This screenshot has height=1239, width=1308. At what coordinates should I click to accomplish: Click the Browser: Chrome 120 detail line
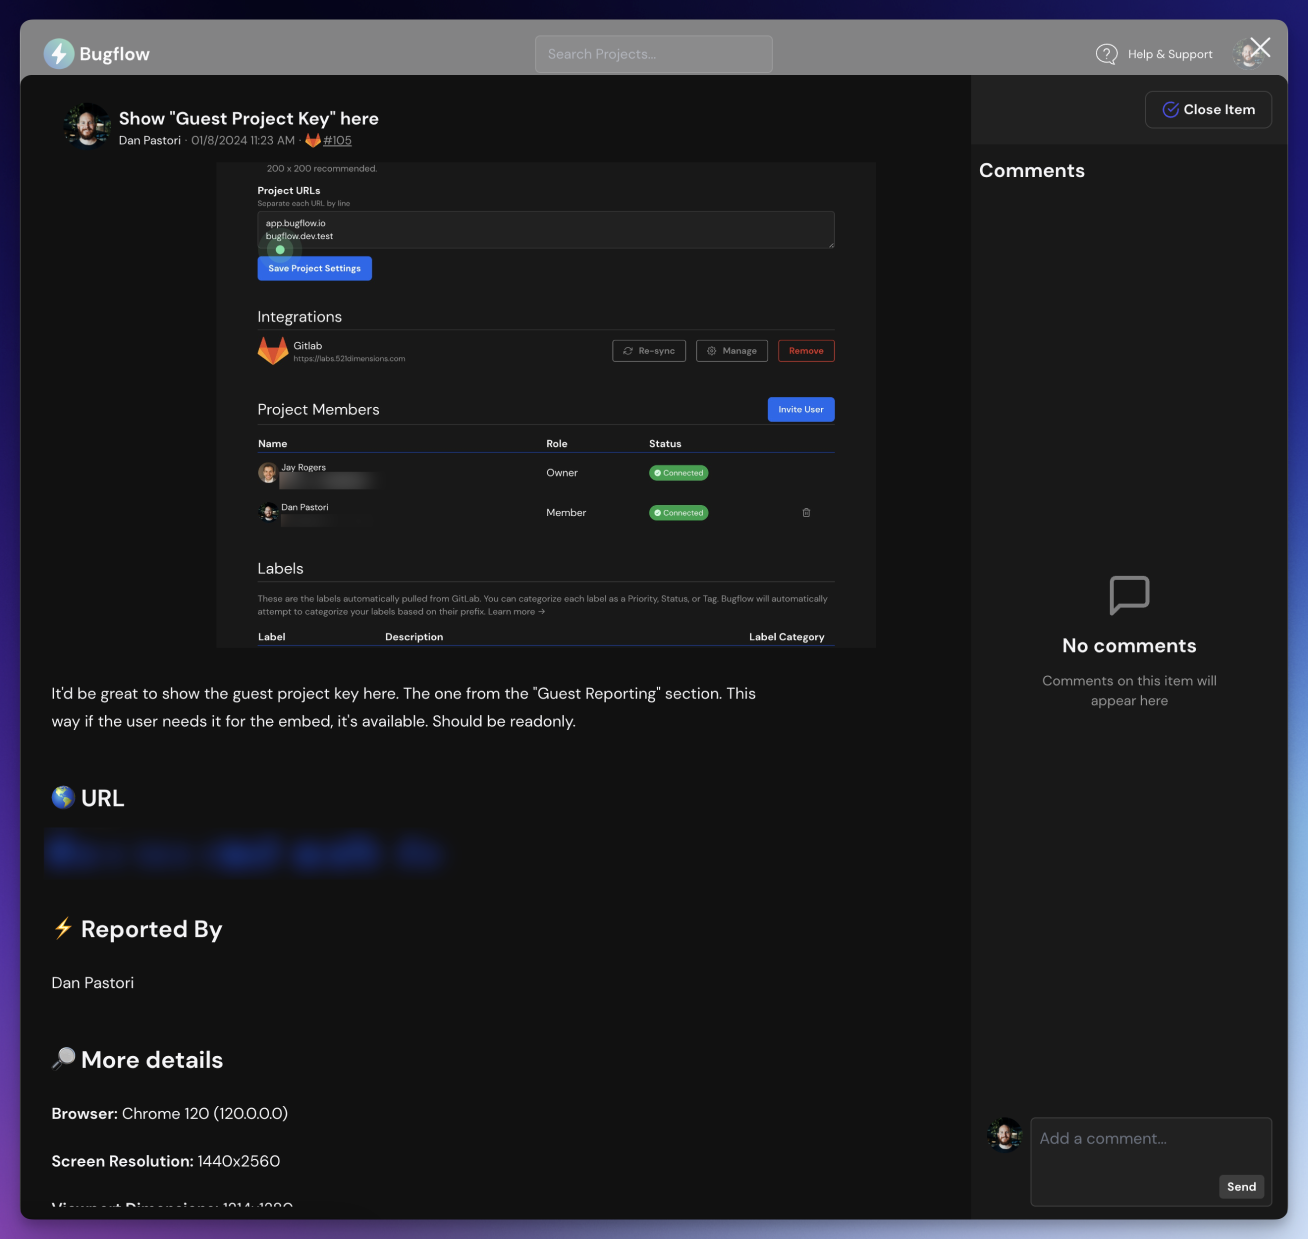pyautogui.click(x=170, y=1114)
